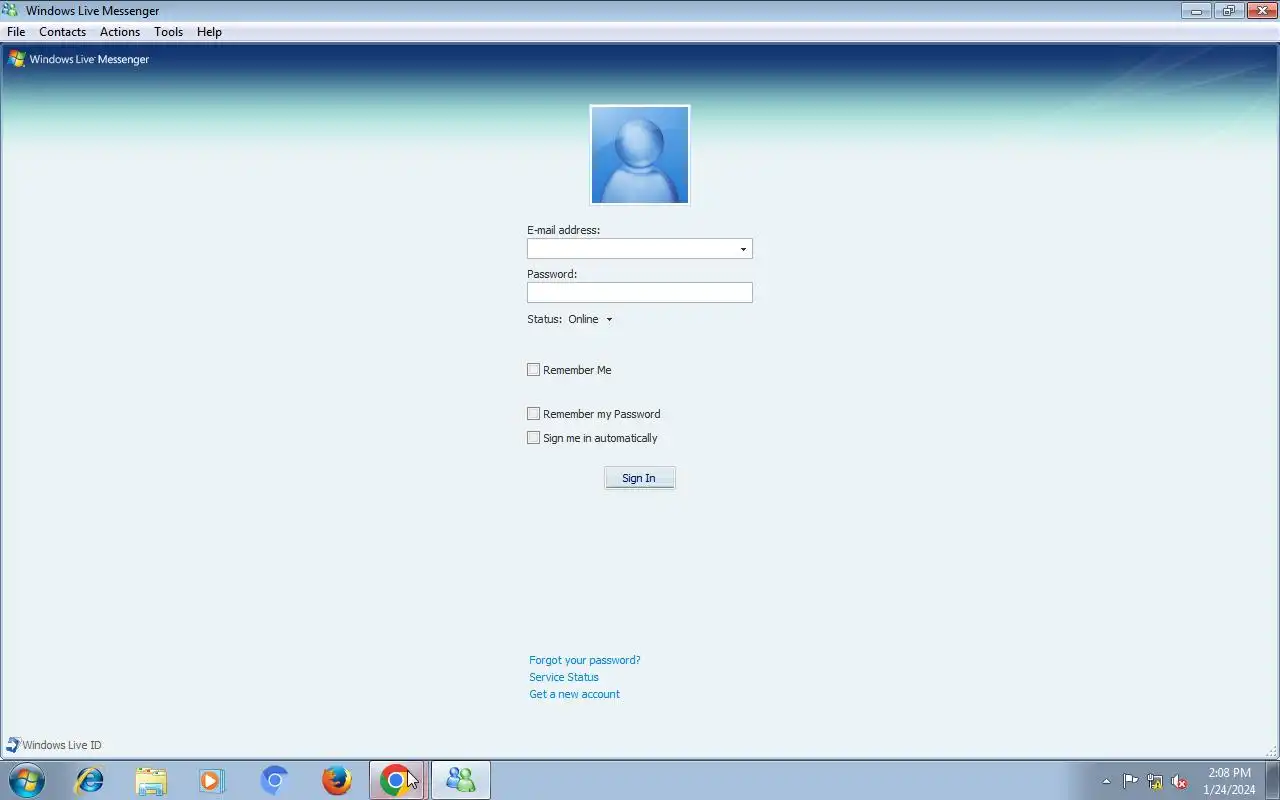Click the Windows Live ID icon
This screenshot has width=1280, height=800.
[13, 745]
